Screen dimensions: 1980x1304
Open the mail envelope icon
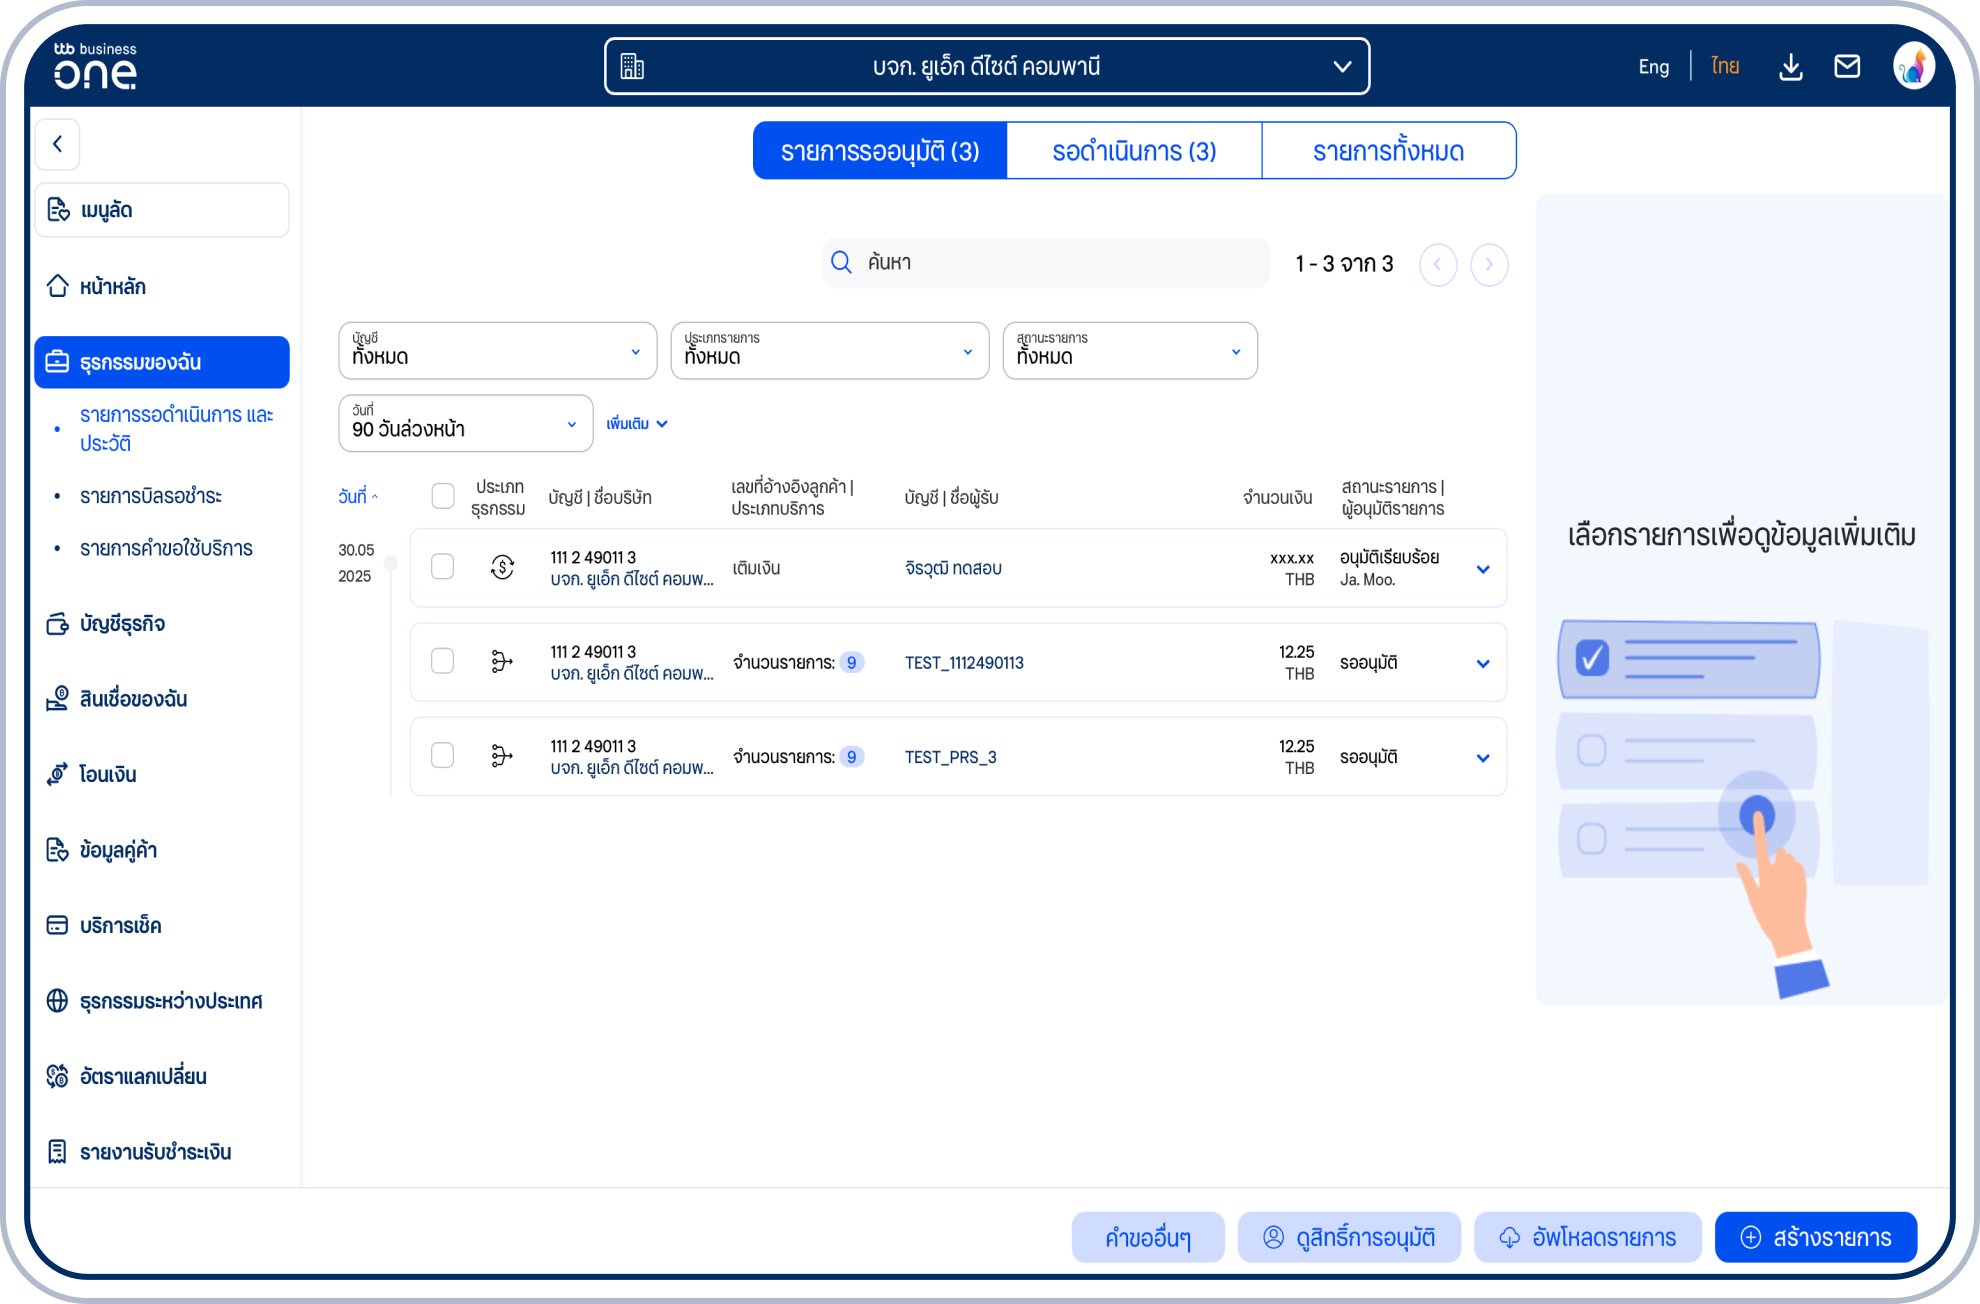(1846, 67)
